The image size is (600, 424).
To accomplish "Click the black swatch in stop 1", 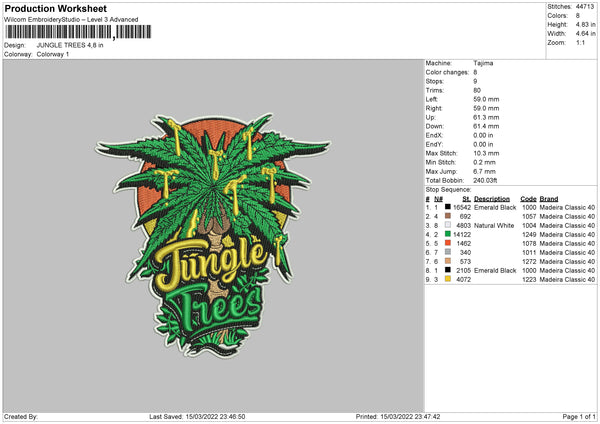I will 447,207.
